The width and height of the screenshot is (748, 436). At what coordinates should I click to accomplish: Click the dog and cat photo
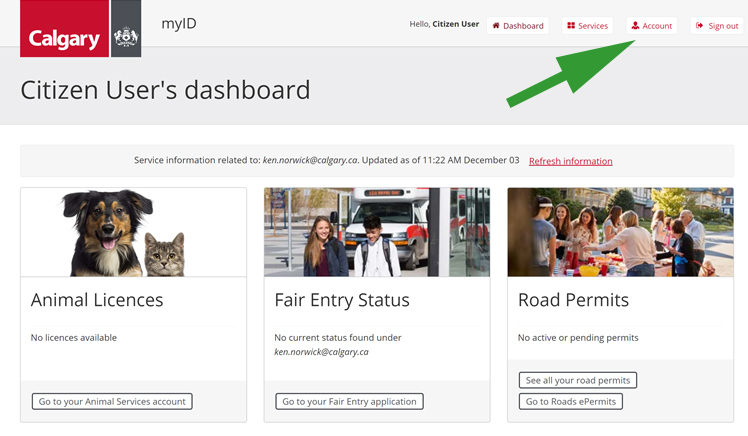tap(134, 232)
